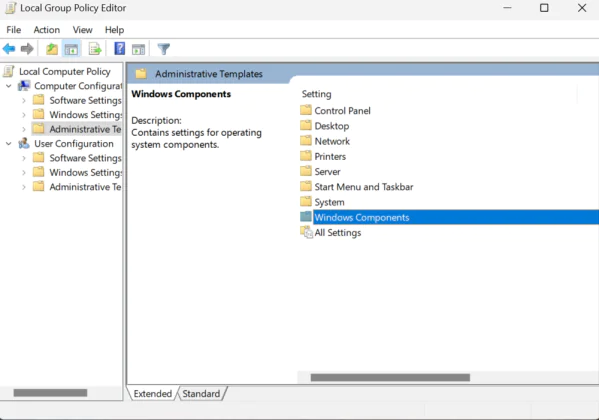Viewport: 599px width, 420px height.
Task: Select the highlighted Windows Components folder
Action: click(x=449, y=217)
